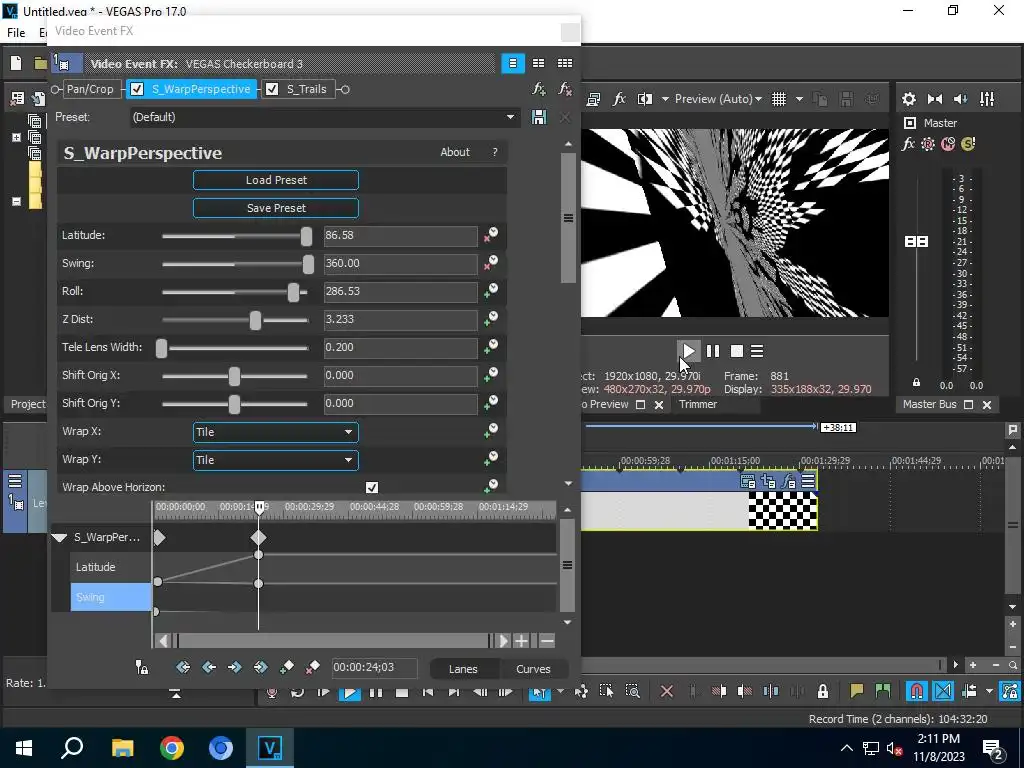Click the Z Dist slider handle
The width and height of the screenshot is (1024, 768).
pos(255,320)
